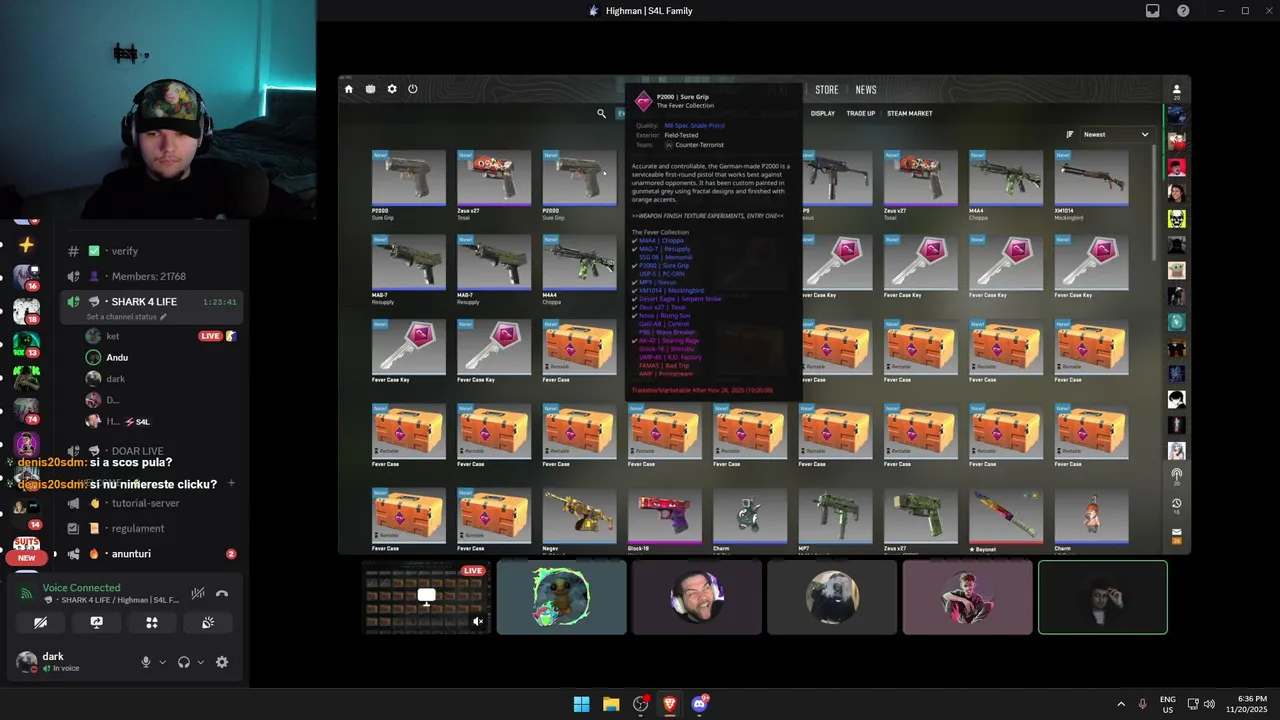The height and width of the screenshot is (720, 1280).
Task: Open Discord inbox icon in title bar
Action: [1153, 11]
